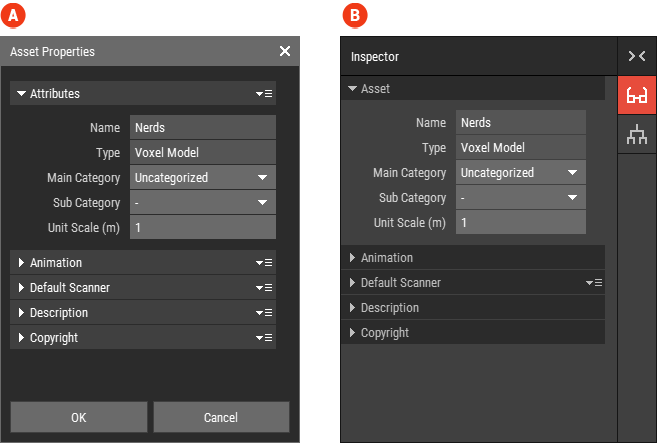Open Copyright section options menu icon

(265, 338)
